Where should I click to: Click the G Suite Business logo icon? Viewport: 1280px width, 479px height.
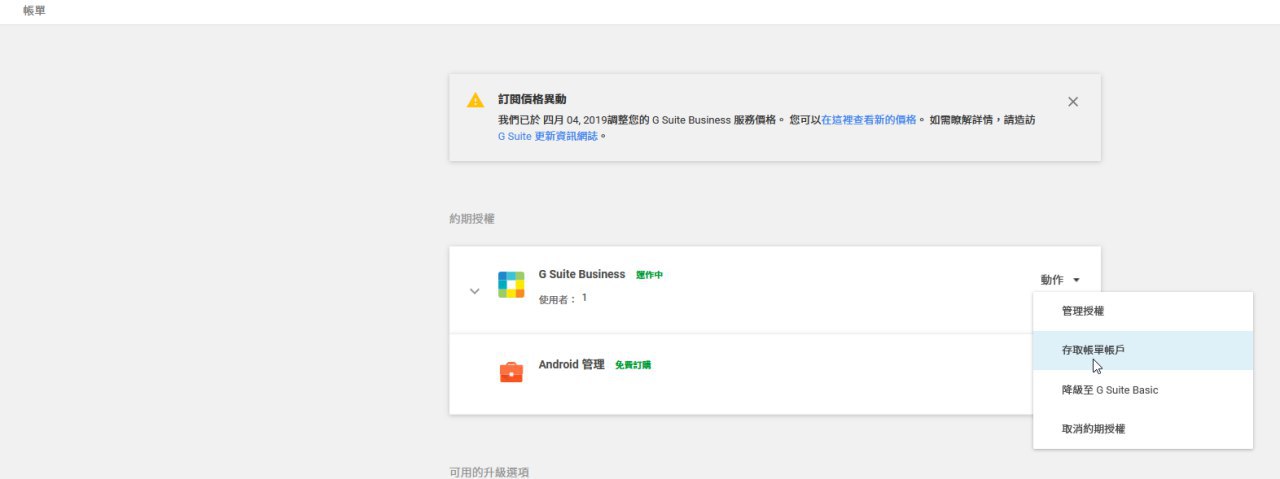click(511, 285)
